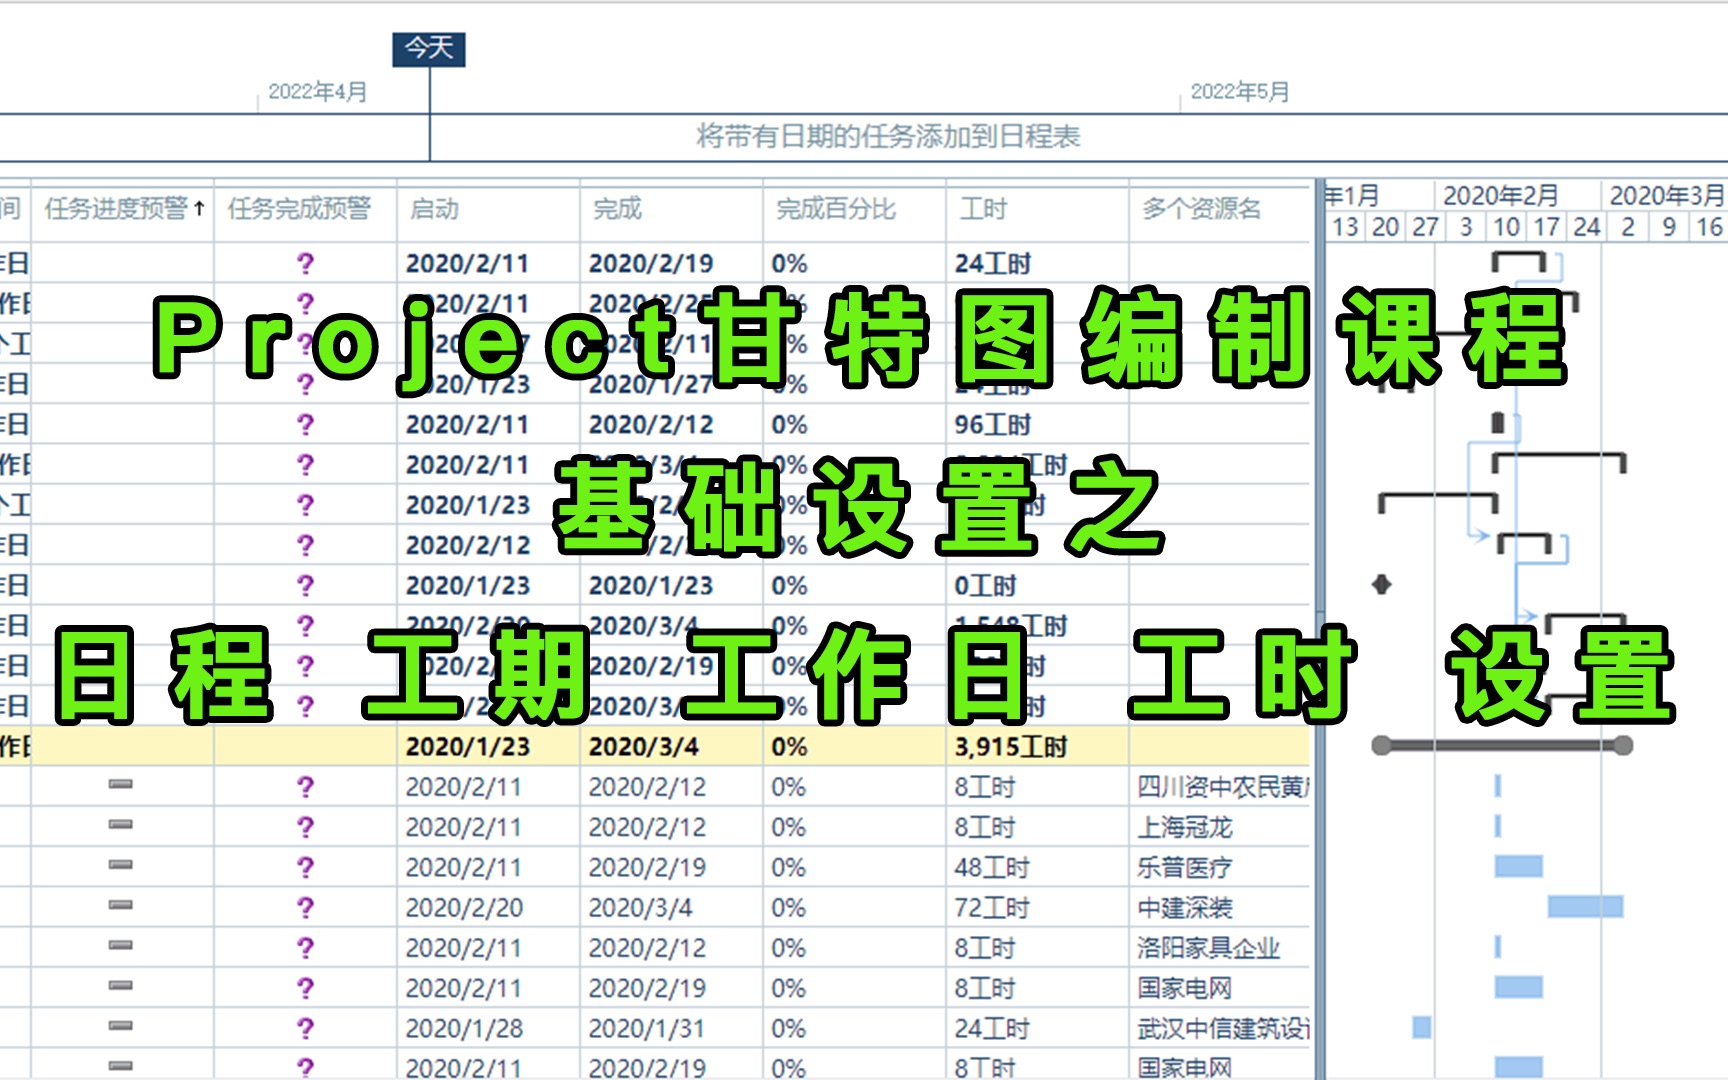Select the bold 2020/3/4 cell in highlighted row

click(671, 746)
